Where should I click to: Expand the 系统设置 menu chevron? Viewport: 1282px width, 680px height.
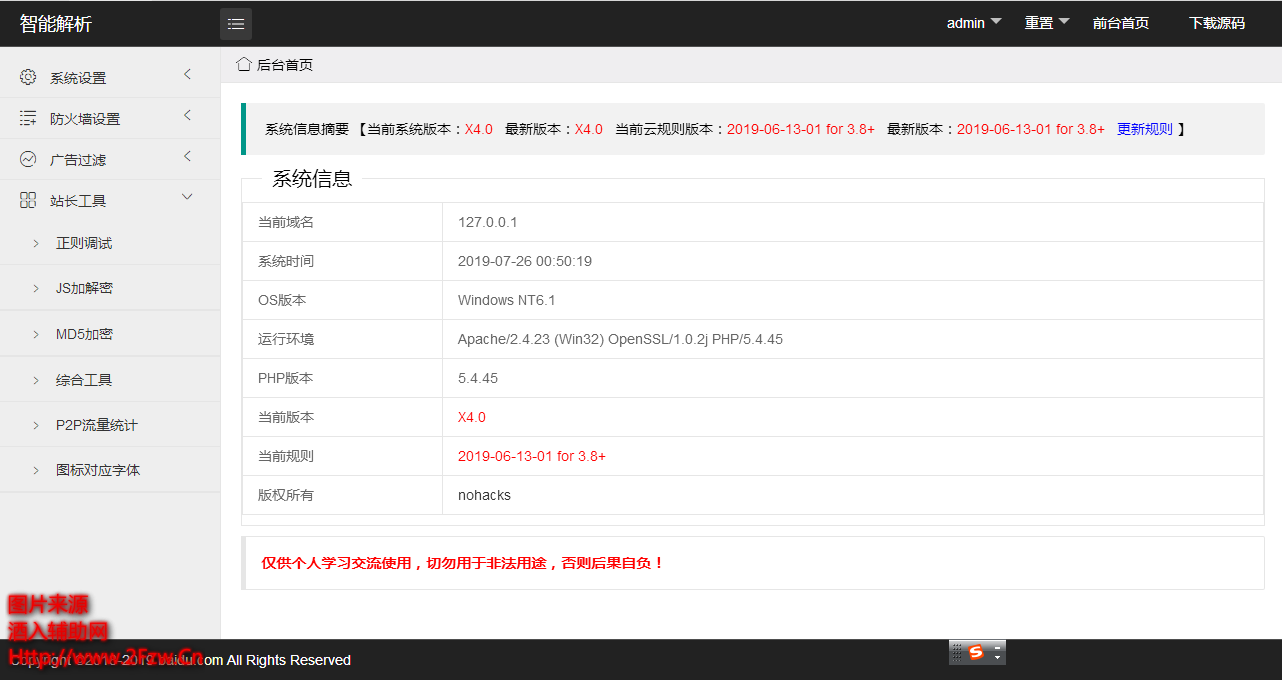187,75
